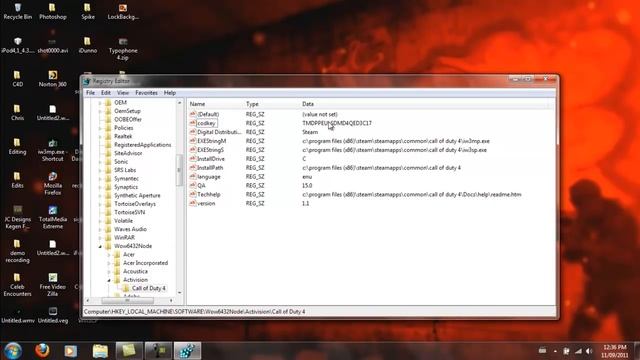Viewport: 640px width, 360px height.
Task: Open Windows Explorer from the taskbar
Action: [100, 351]
